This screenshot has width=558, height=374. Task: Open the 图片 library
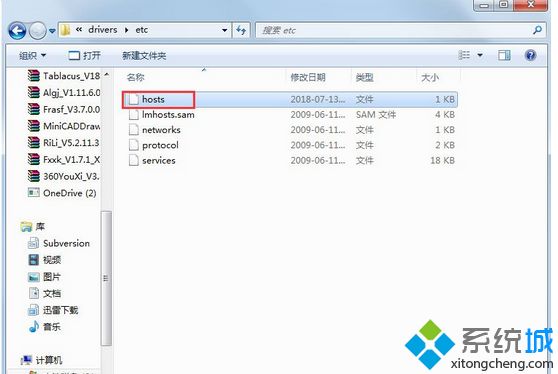coord(52,276)
